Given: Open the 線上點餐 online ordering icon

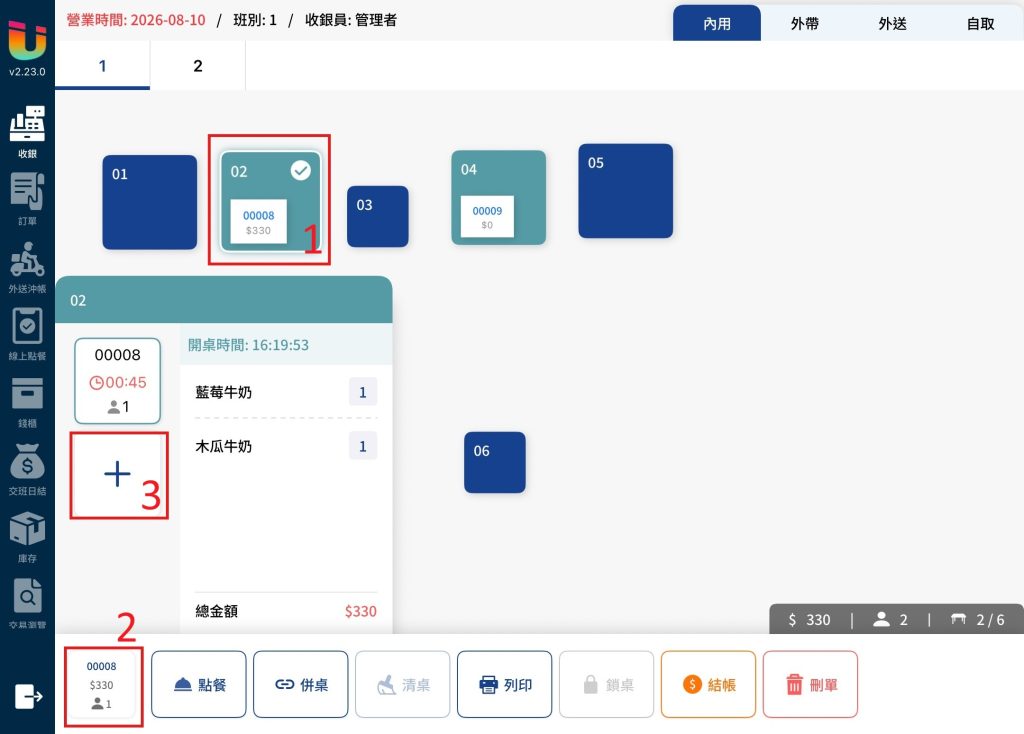Looking at the screenshot, I should point(27,326).
